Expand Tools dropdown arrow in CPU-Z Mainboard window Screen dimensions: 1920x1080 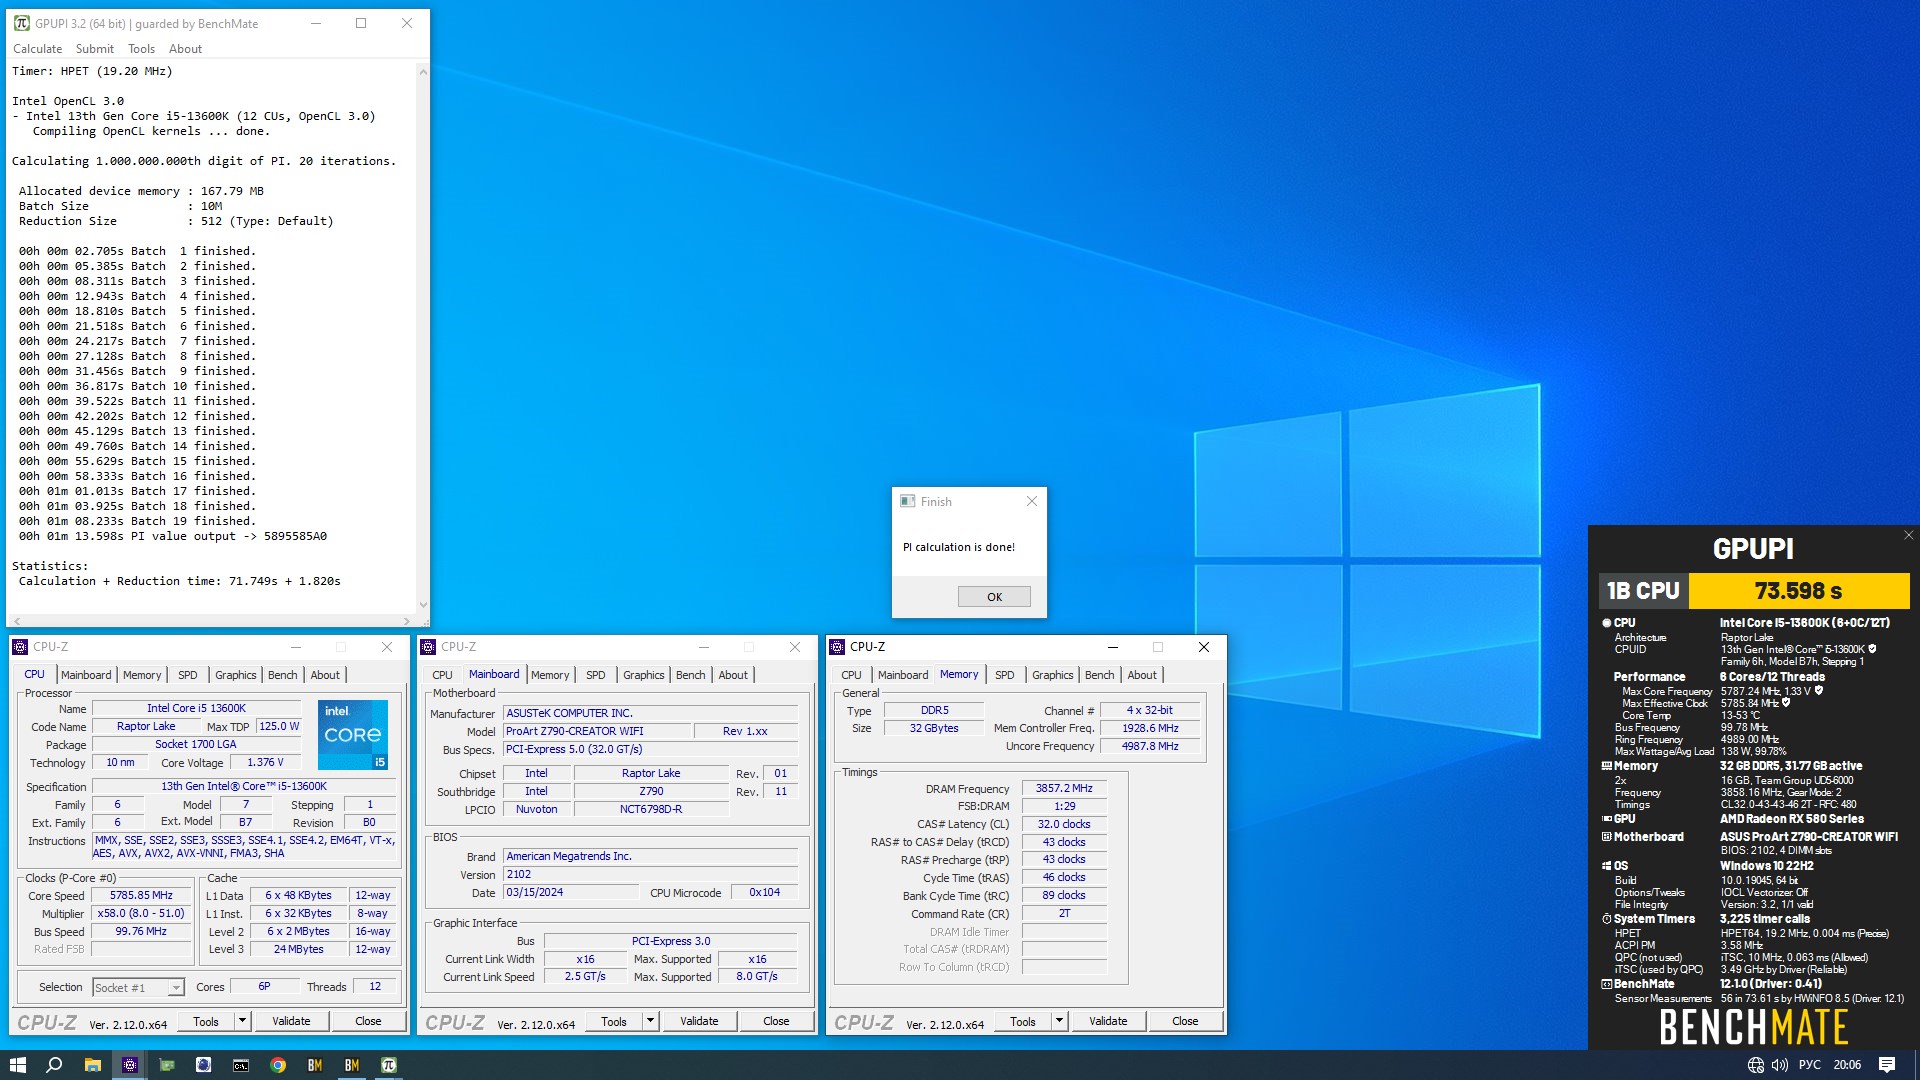tap(650, 1021)
